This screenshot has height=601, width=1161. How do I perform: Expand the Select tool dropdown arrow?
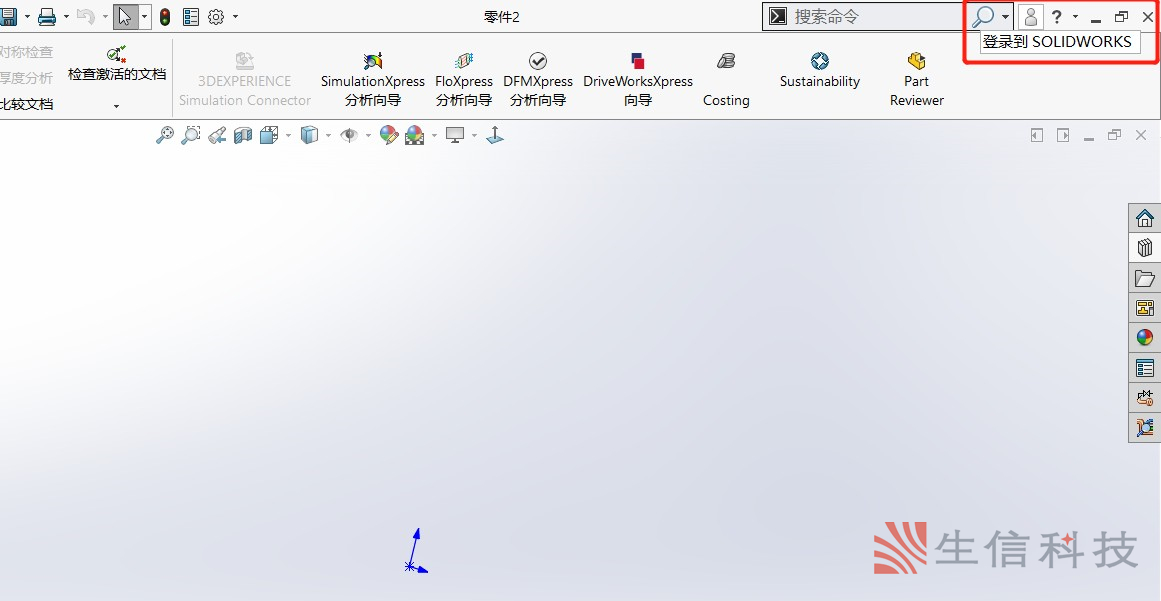click(144, 16)
